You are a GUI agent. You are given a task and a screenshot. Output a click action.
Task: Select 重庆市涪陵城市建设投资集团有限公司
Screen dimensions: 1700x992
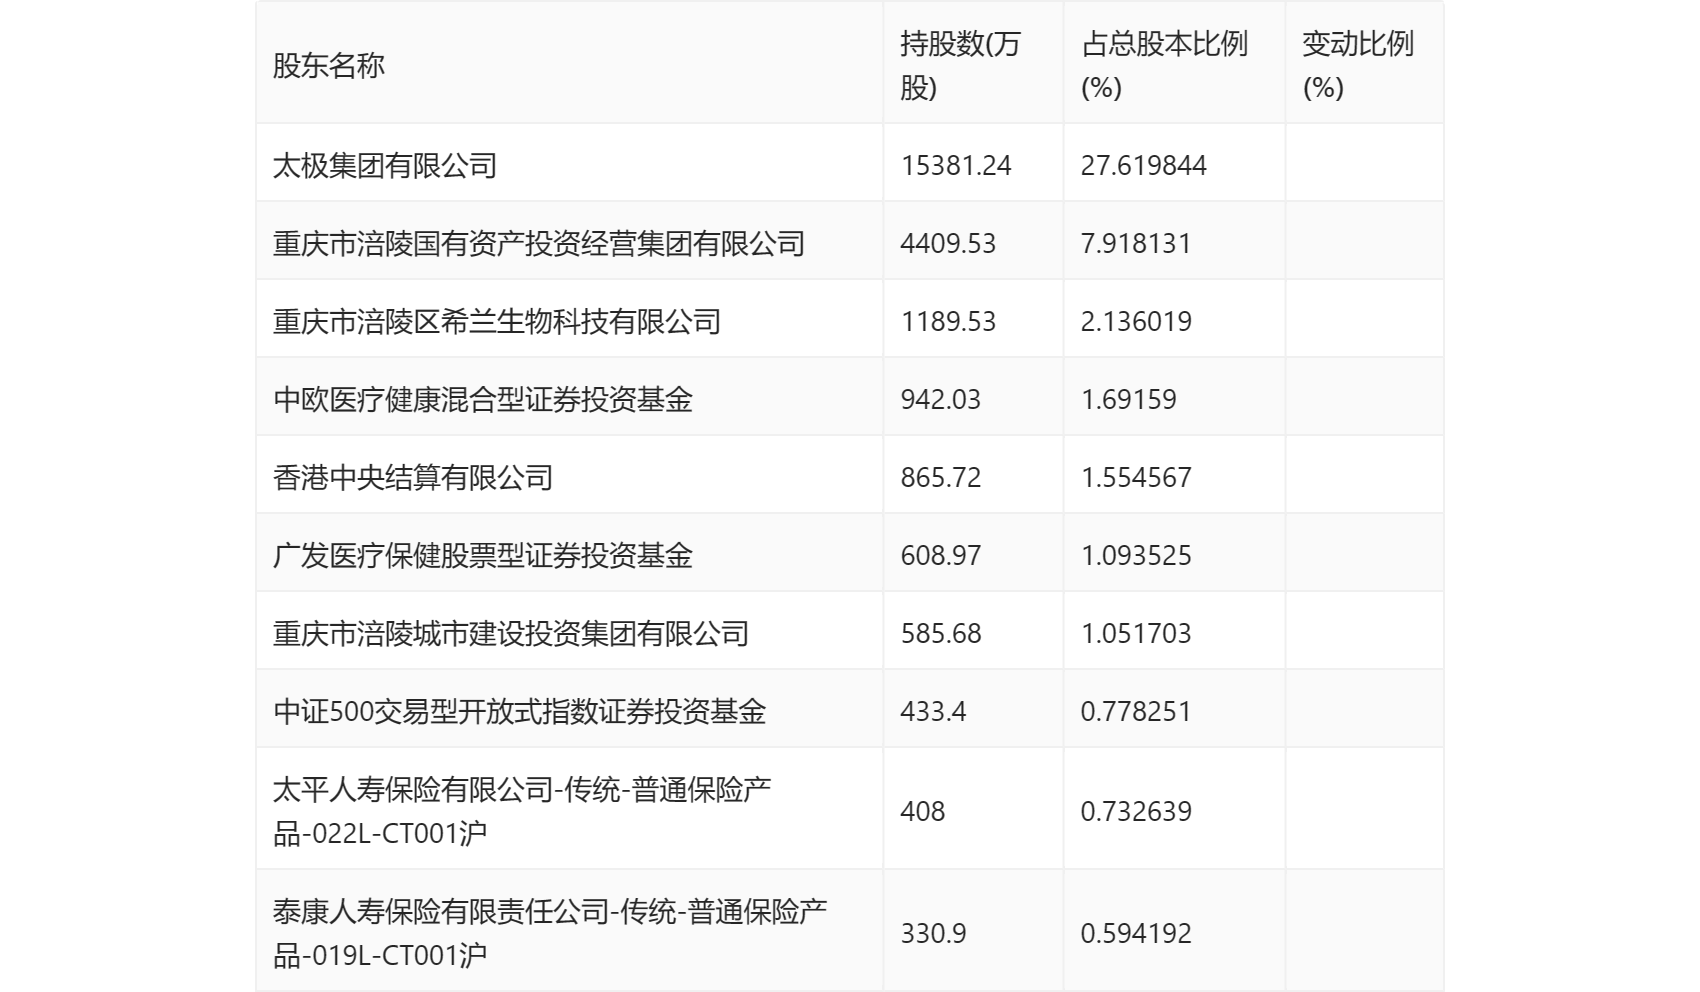[x=511, y=633]
